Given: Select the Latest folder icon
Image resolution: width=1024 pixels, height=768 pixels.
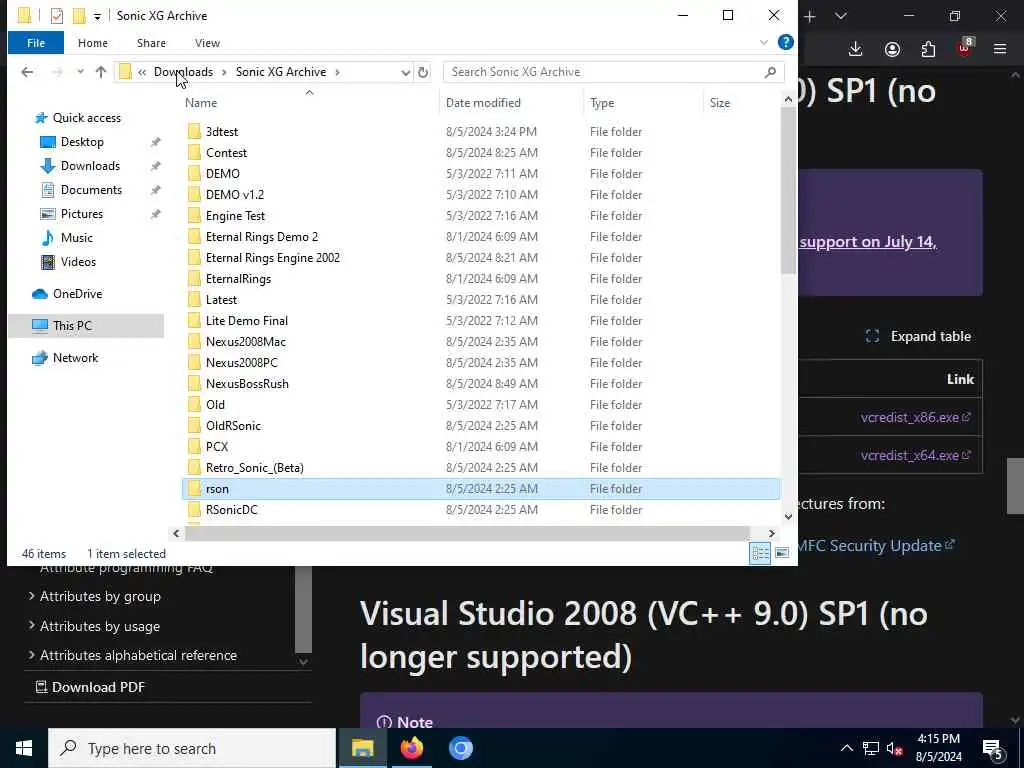Looking at the screenshot, I should tap(194, 300).
